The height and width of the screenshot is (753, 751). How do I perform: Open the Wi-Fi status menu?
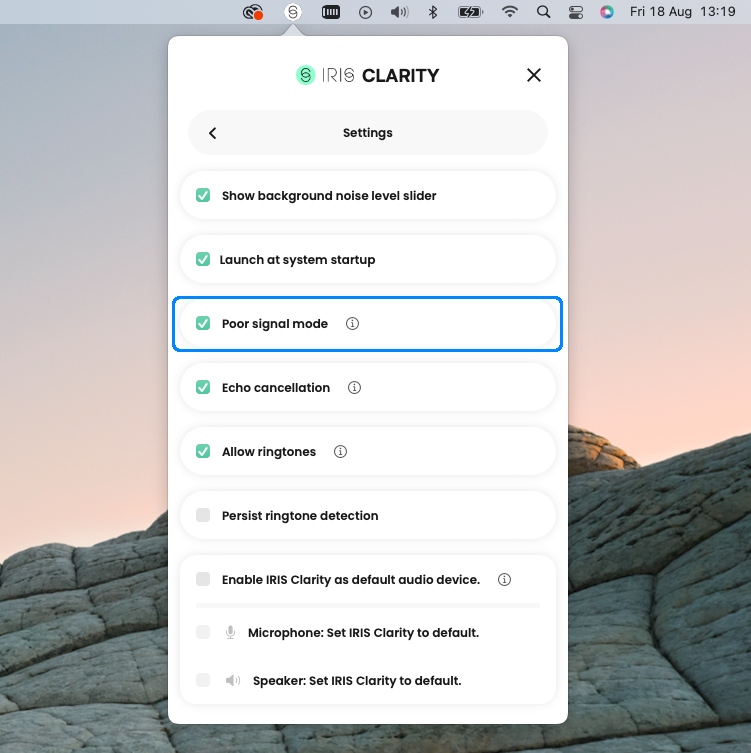coord(510,12)
